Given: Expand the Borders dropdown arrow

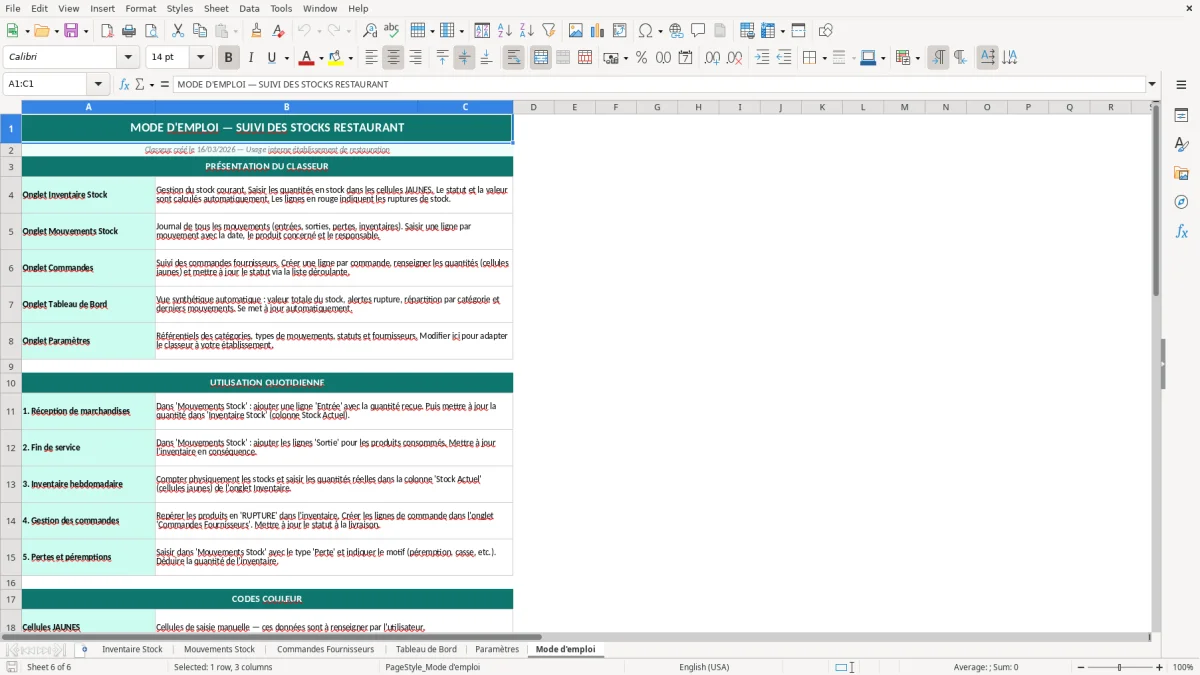Looking at the screenshot, I should pos(823,58).
